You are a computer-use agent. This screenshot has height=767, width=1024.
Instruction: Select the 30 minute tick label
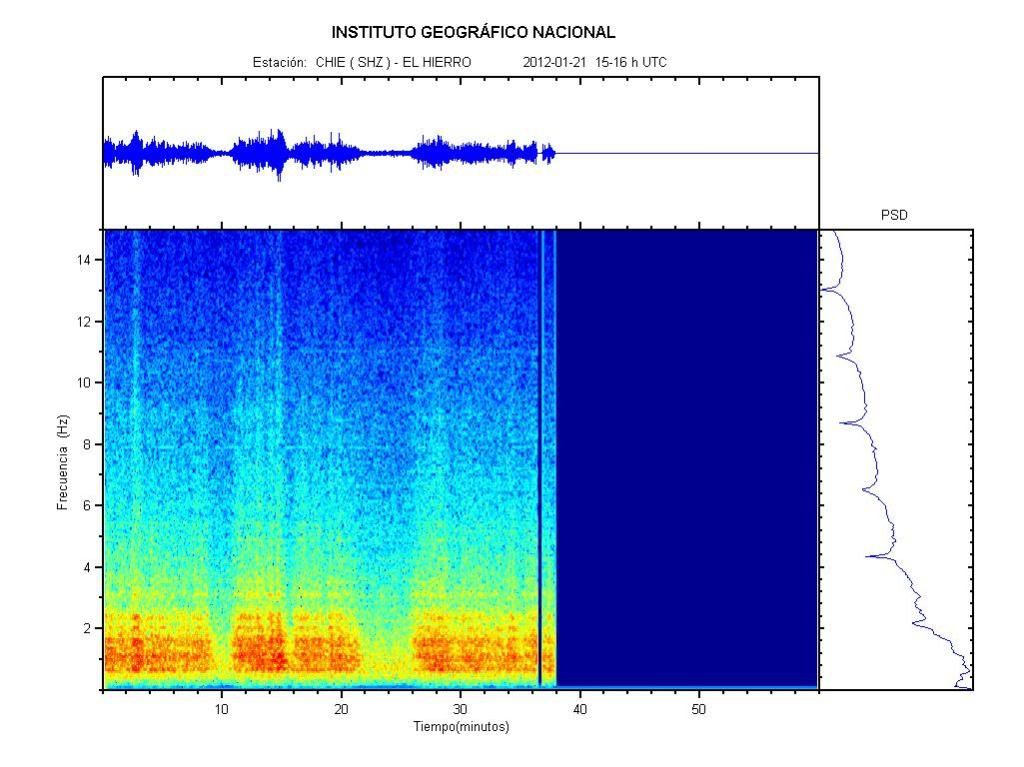pyautogui.click(x=460, y=709)
